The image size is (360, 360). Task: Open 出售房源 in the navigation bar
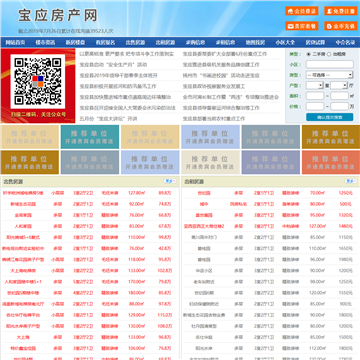point(135,42)
